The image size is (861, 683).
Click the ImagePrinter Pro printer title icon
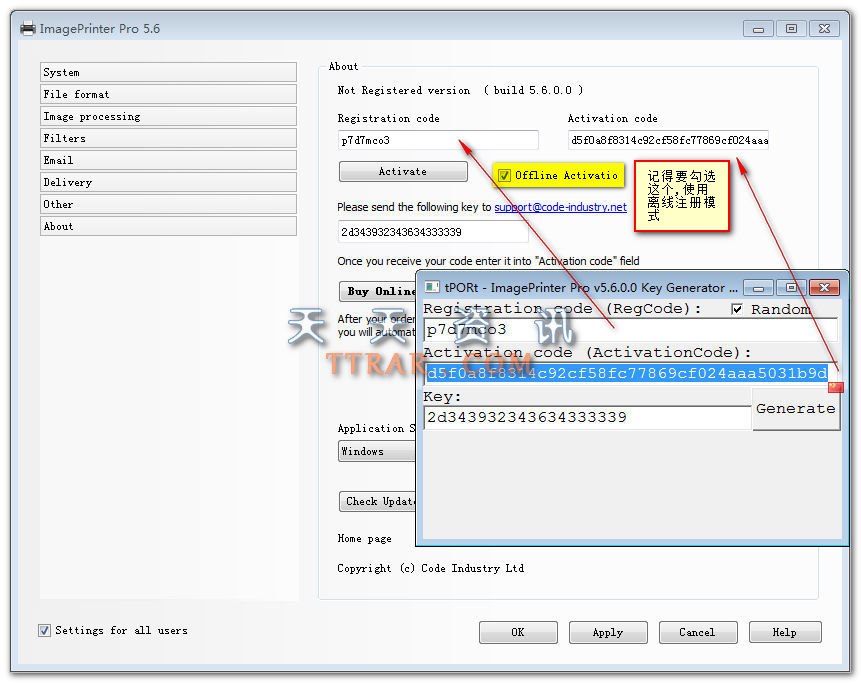coord(28,28)
